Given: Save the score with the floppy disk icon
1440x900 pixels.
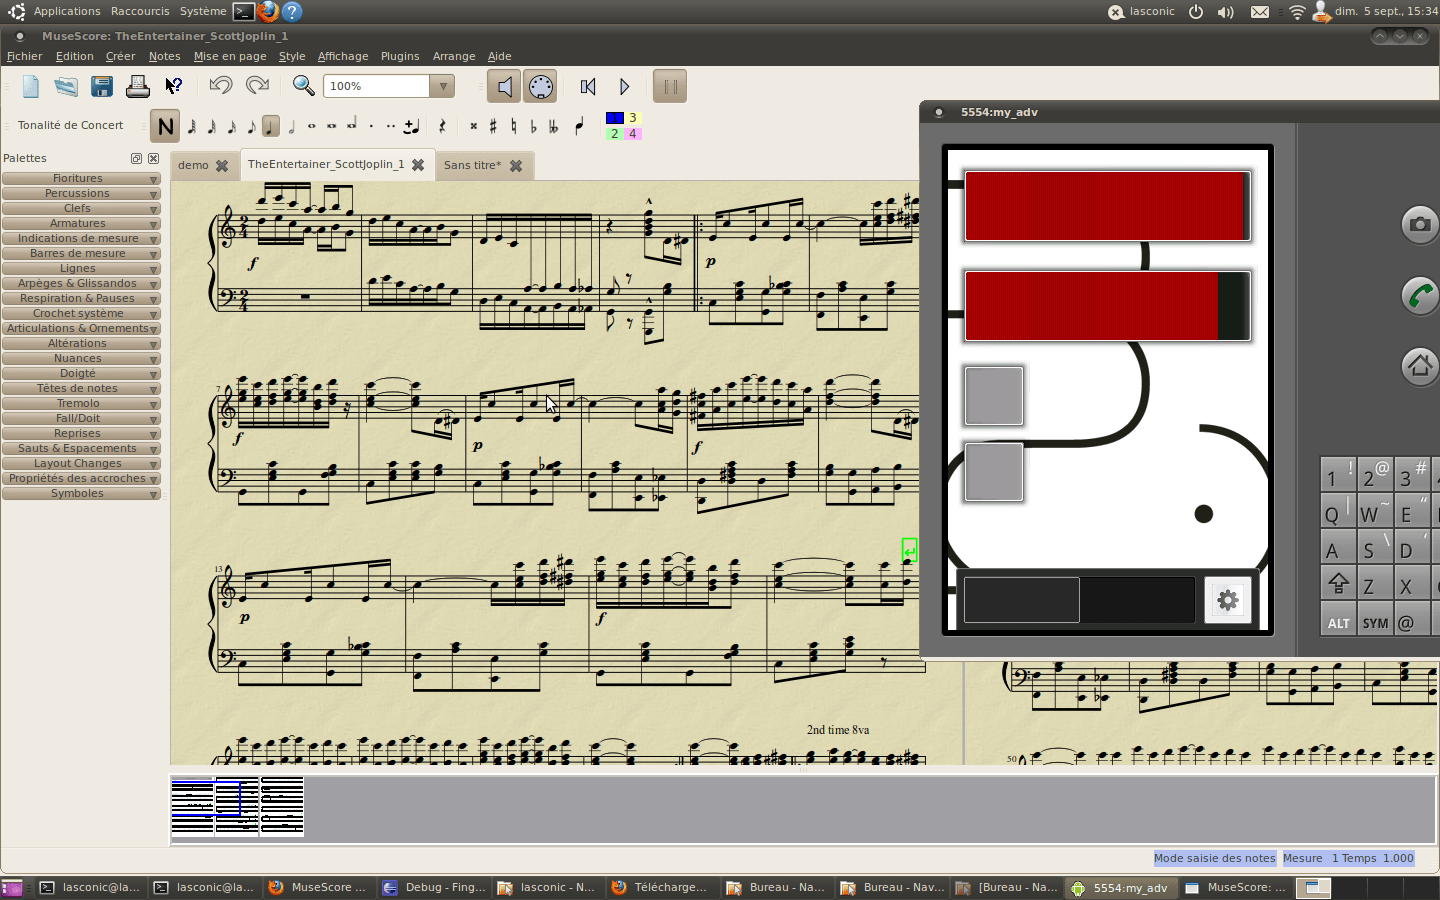Looking at the screenshot, I should [x=102, y=87].
